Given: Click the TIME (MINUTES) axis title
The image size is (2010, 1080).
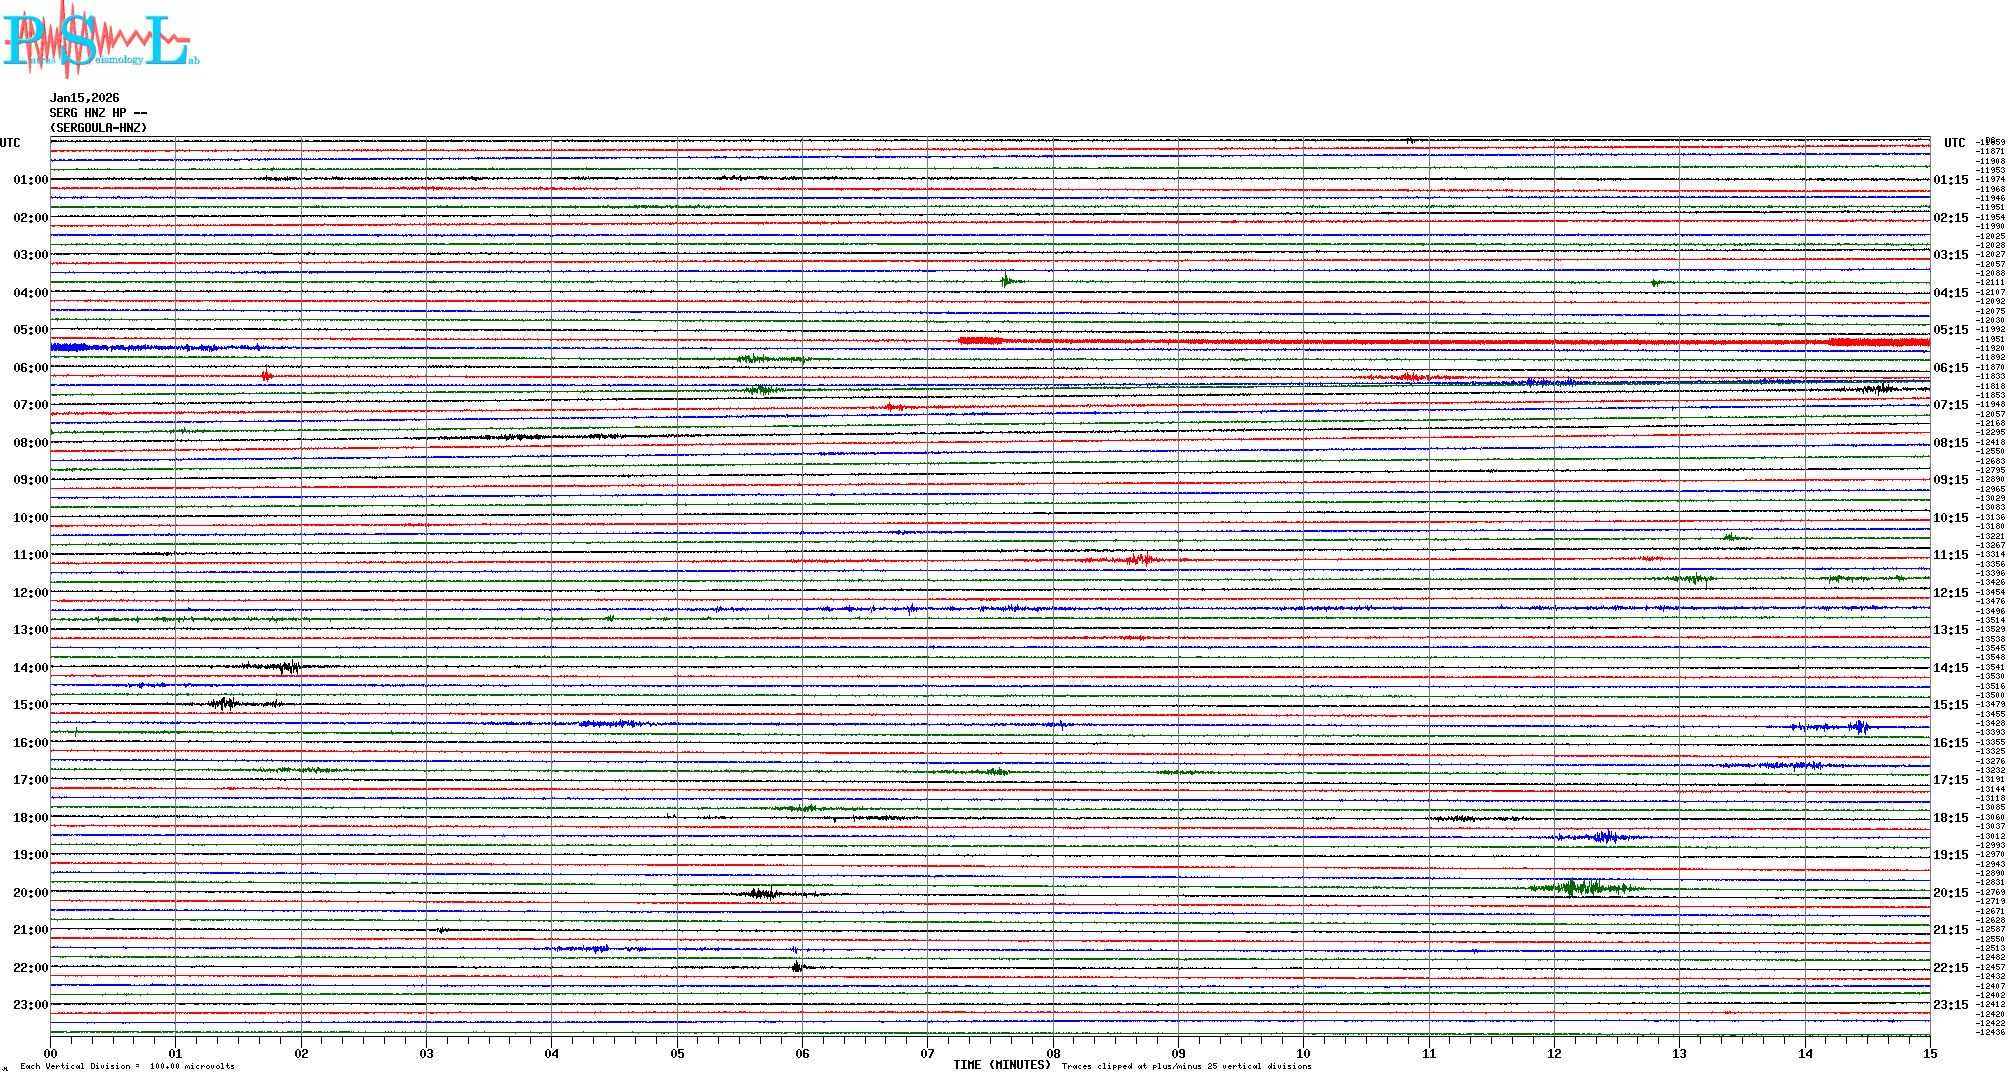Looking at the screenshot, I should pos(1001,1065).
